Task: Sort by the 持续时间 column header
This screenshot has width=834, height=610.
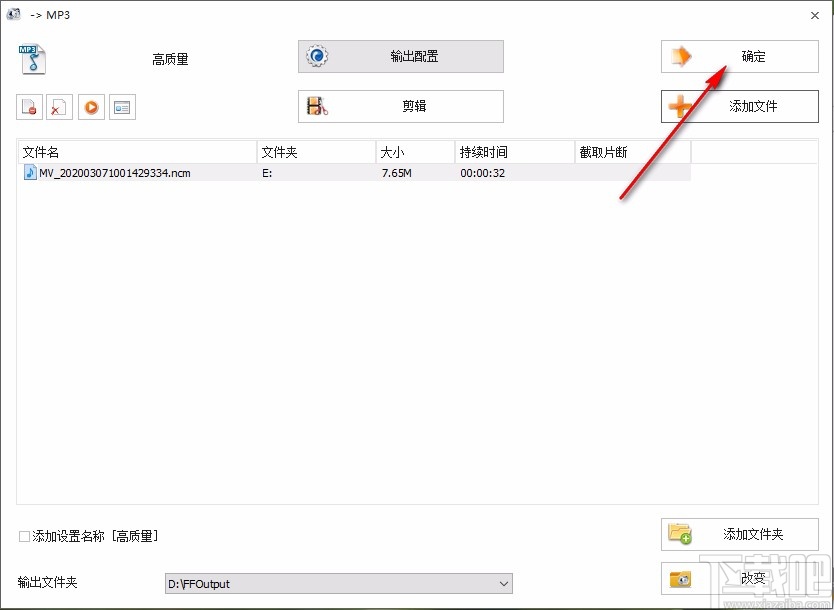Action: click(515, 153)
